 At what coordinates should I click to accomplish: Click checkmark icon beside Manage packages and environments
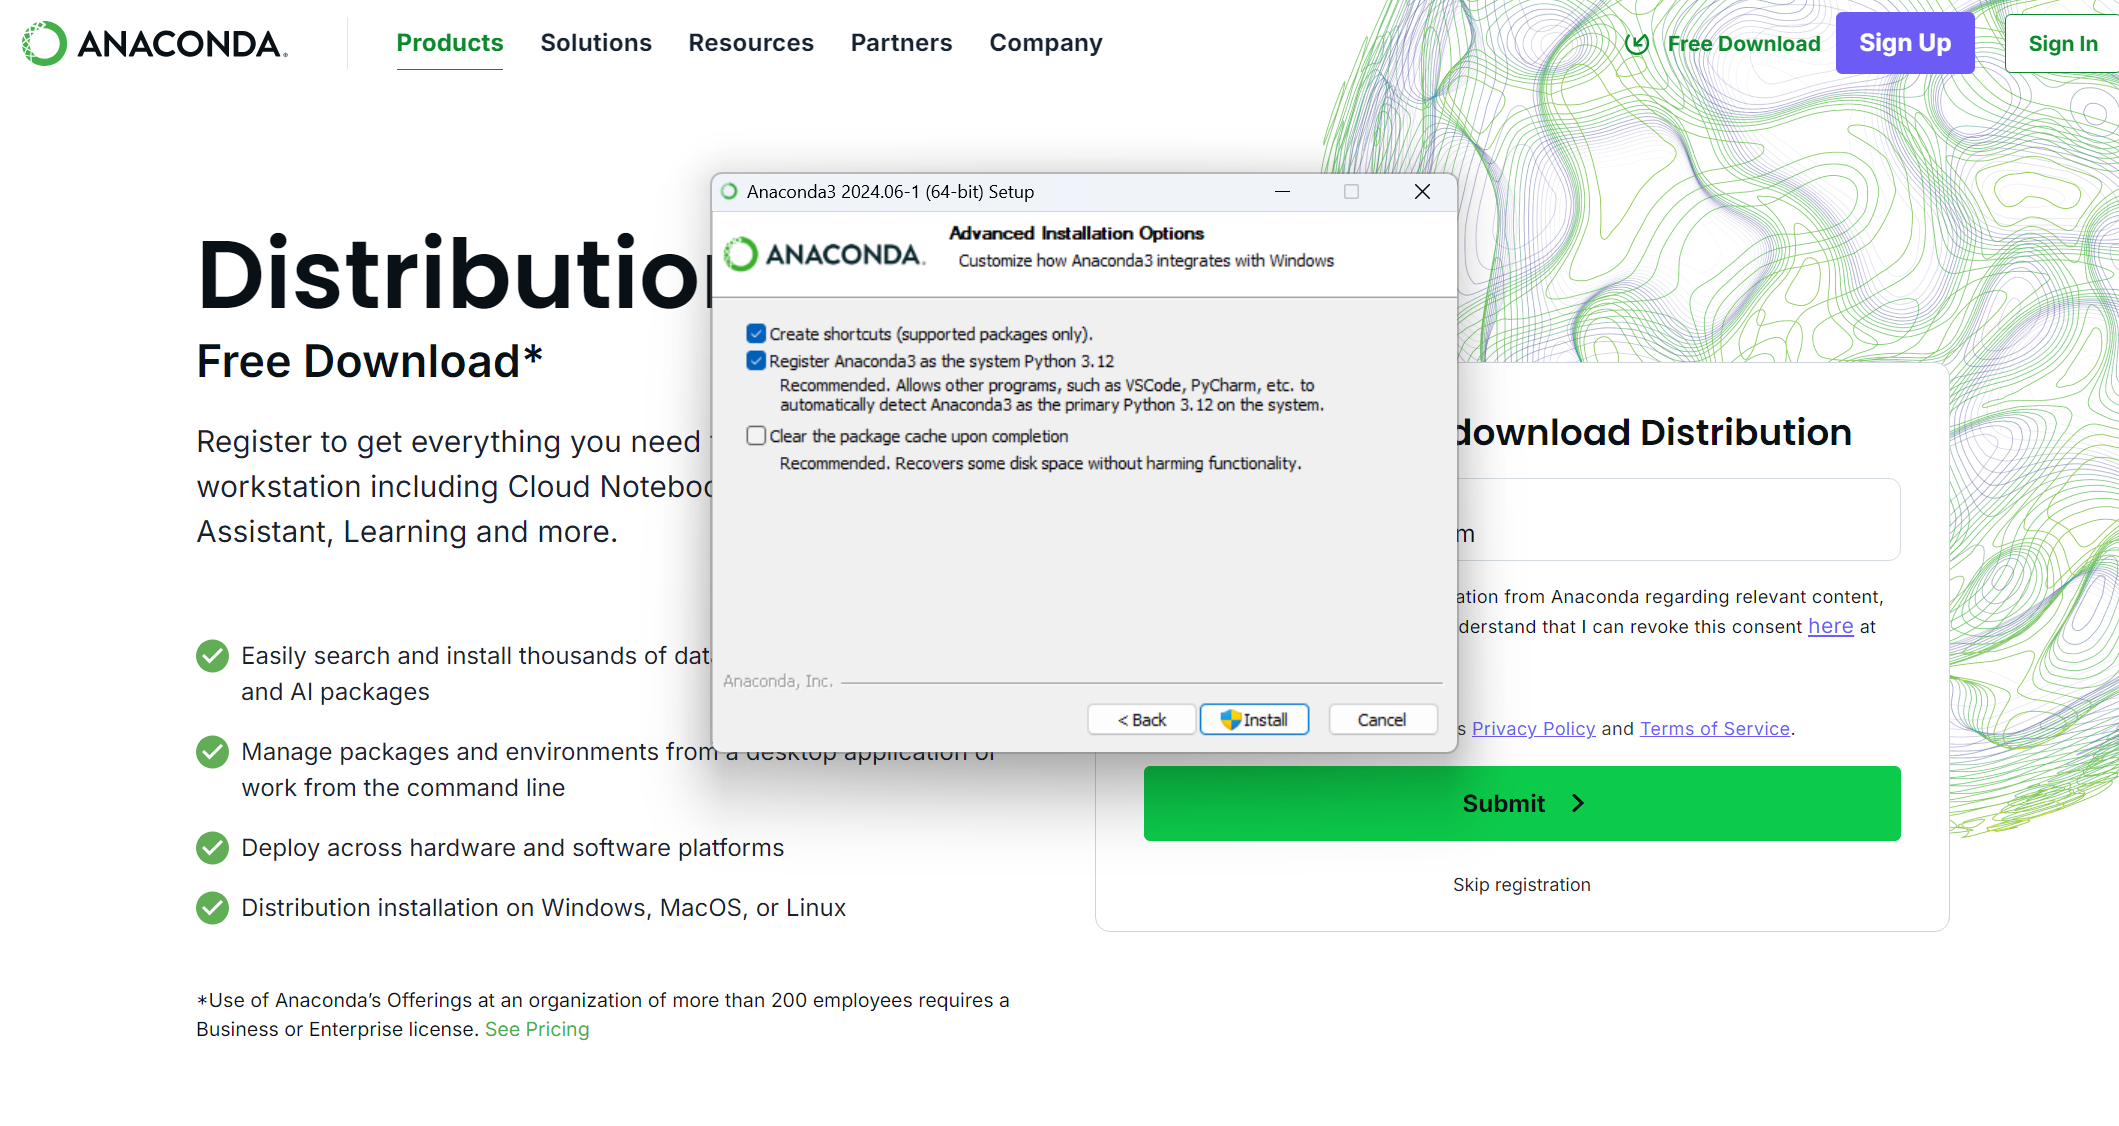212,752
